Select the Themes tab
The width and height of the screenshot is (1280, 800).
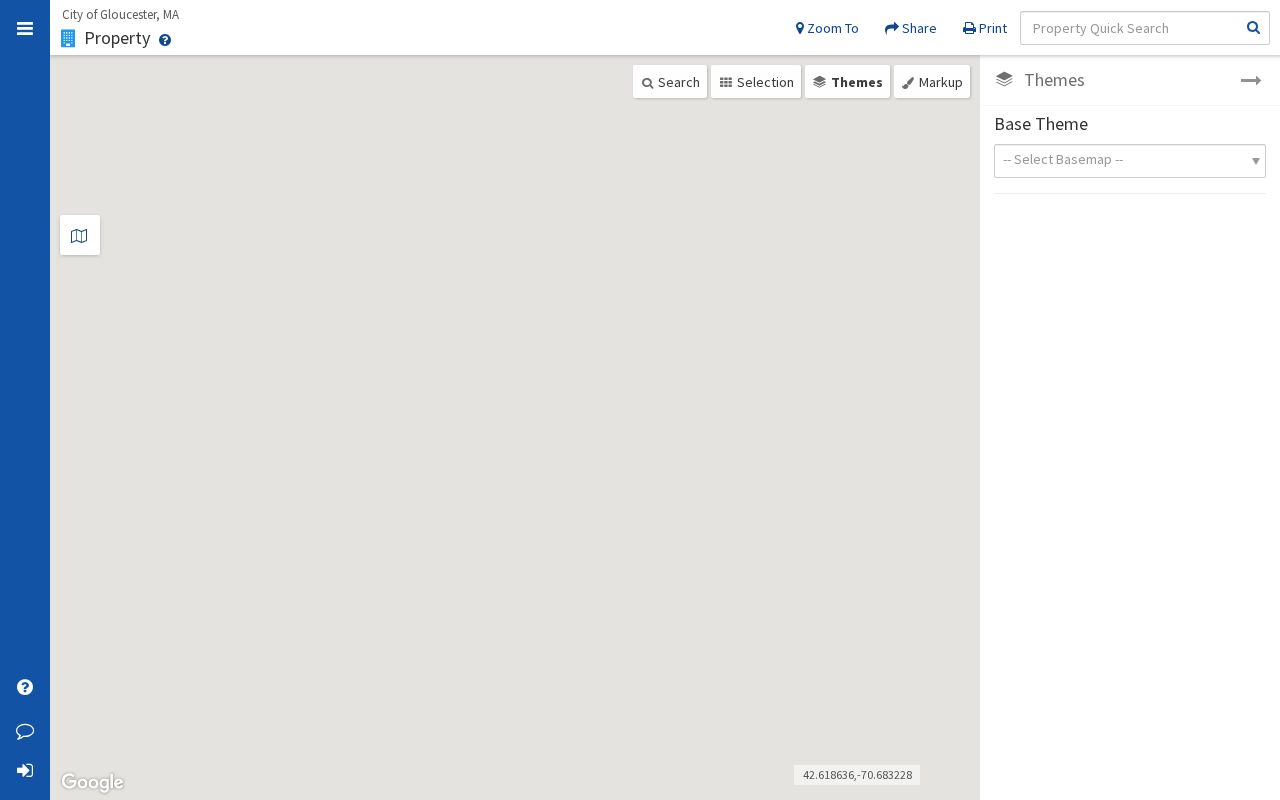tap(847, 82)
